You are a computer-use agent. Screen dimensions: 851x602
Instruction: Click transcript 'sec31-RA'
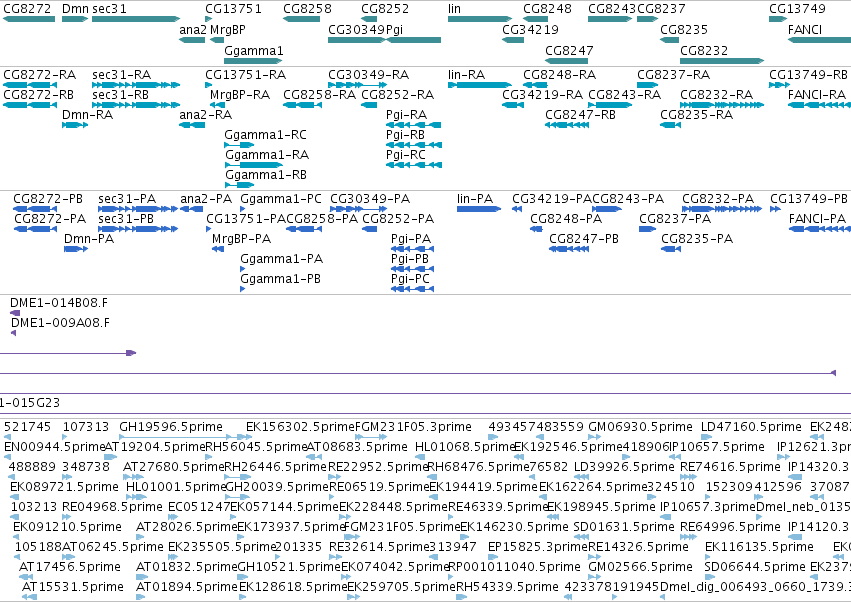[122, 74]
